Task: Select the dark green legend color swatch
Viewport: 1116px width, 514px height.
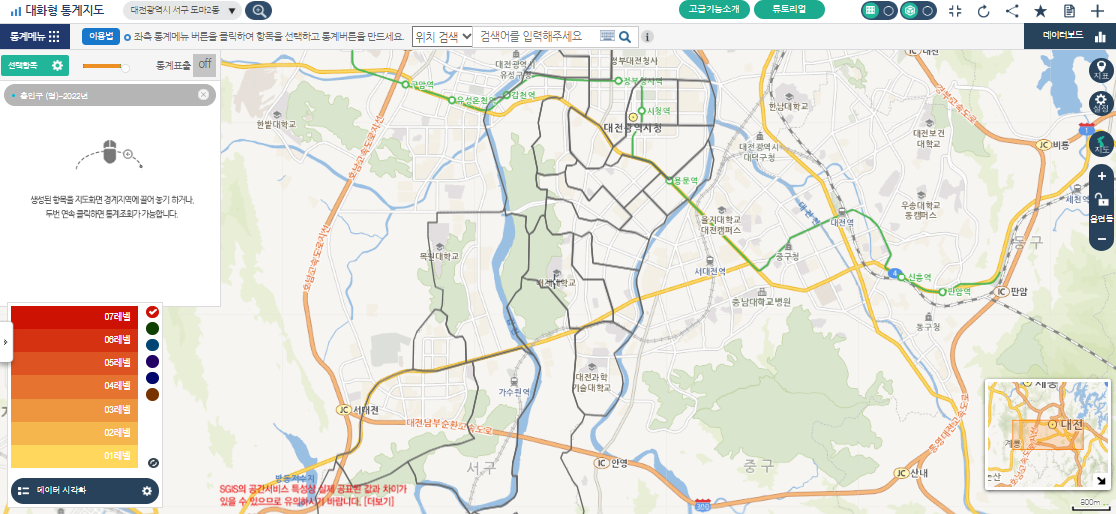Action: point(152,328)
